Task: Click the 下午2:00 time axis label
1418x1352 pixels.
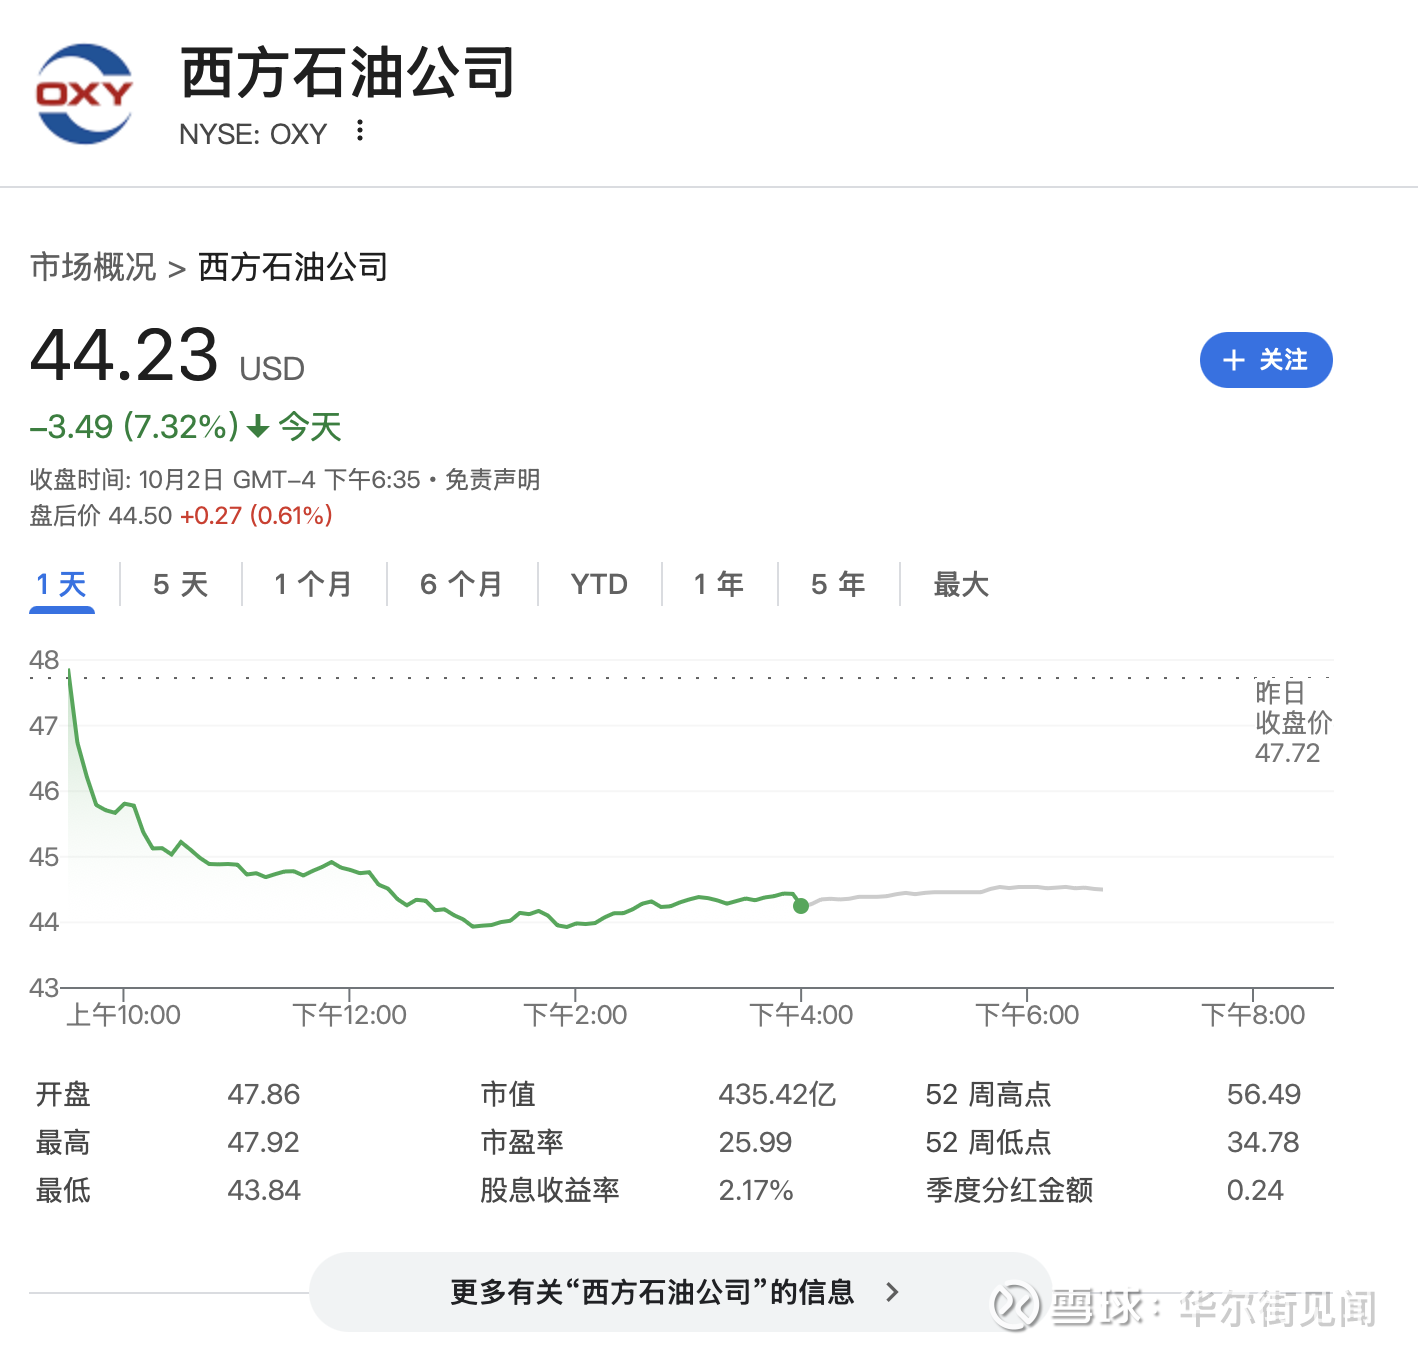Action: tap(575, 1015)
